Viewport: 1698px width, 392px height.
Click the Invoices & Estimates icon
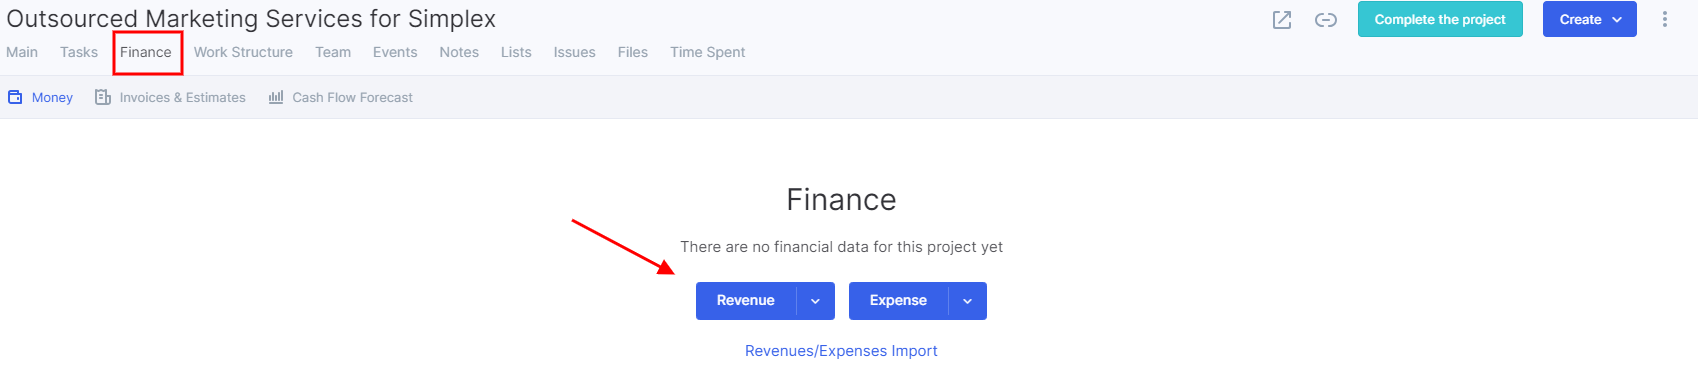coord(102,97)
